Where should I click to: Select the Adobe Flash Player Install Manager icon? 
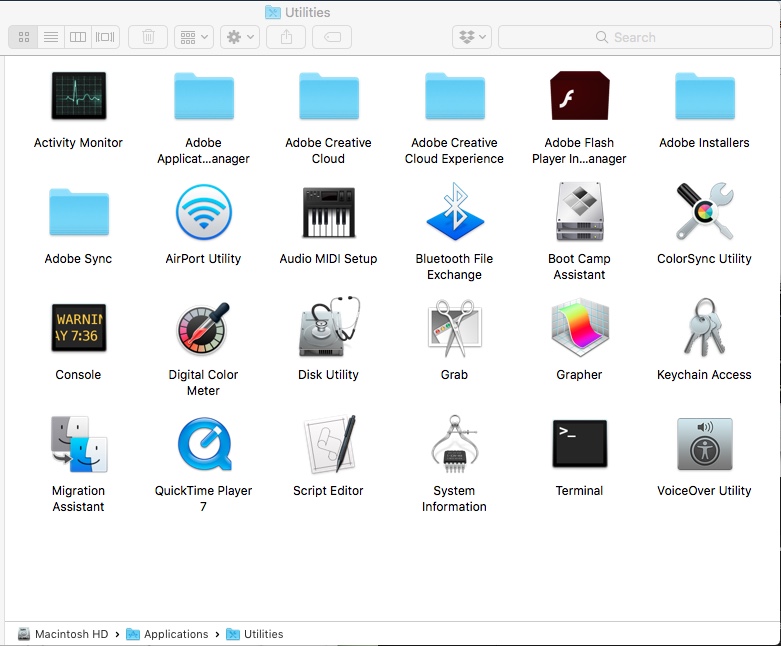580,96
